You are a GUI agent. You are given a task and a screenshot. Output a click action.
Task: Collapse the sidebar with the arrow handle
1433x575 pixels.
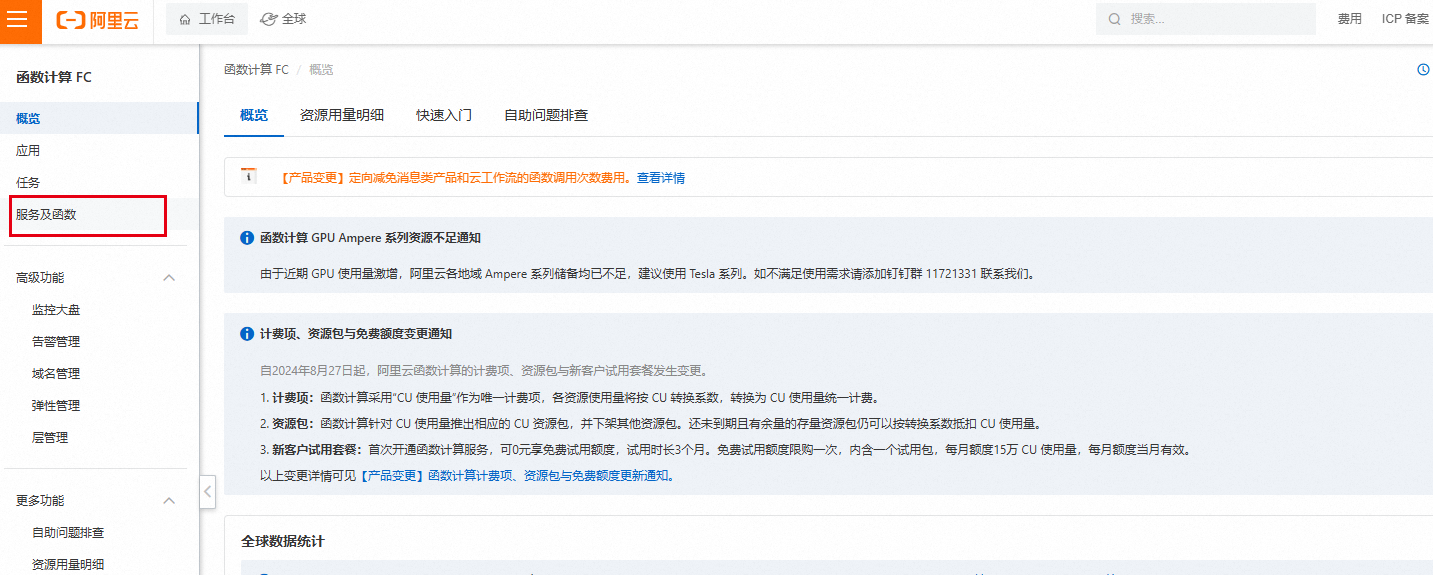click(x=208, y=492)
